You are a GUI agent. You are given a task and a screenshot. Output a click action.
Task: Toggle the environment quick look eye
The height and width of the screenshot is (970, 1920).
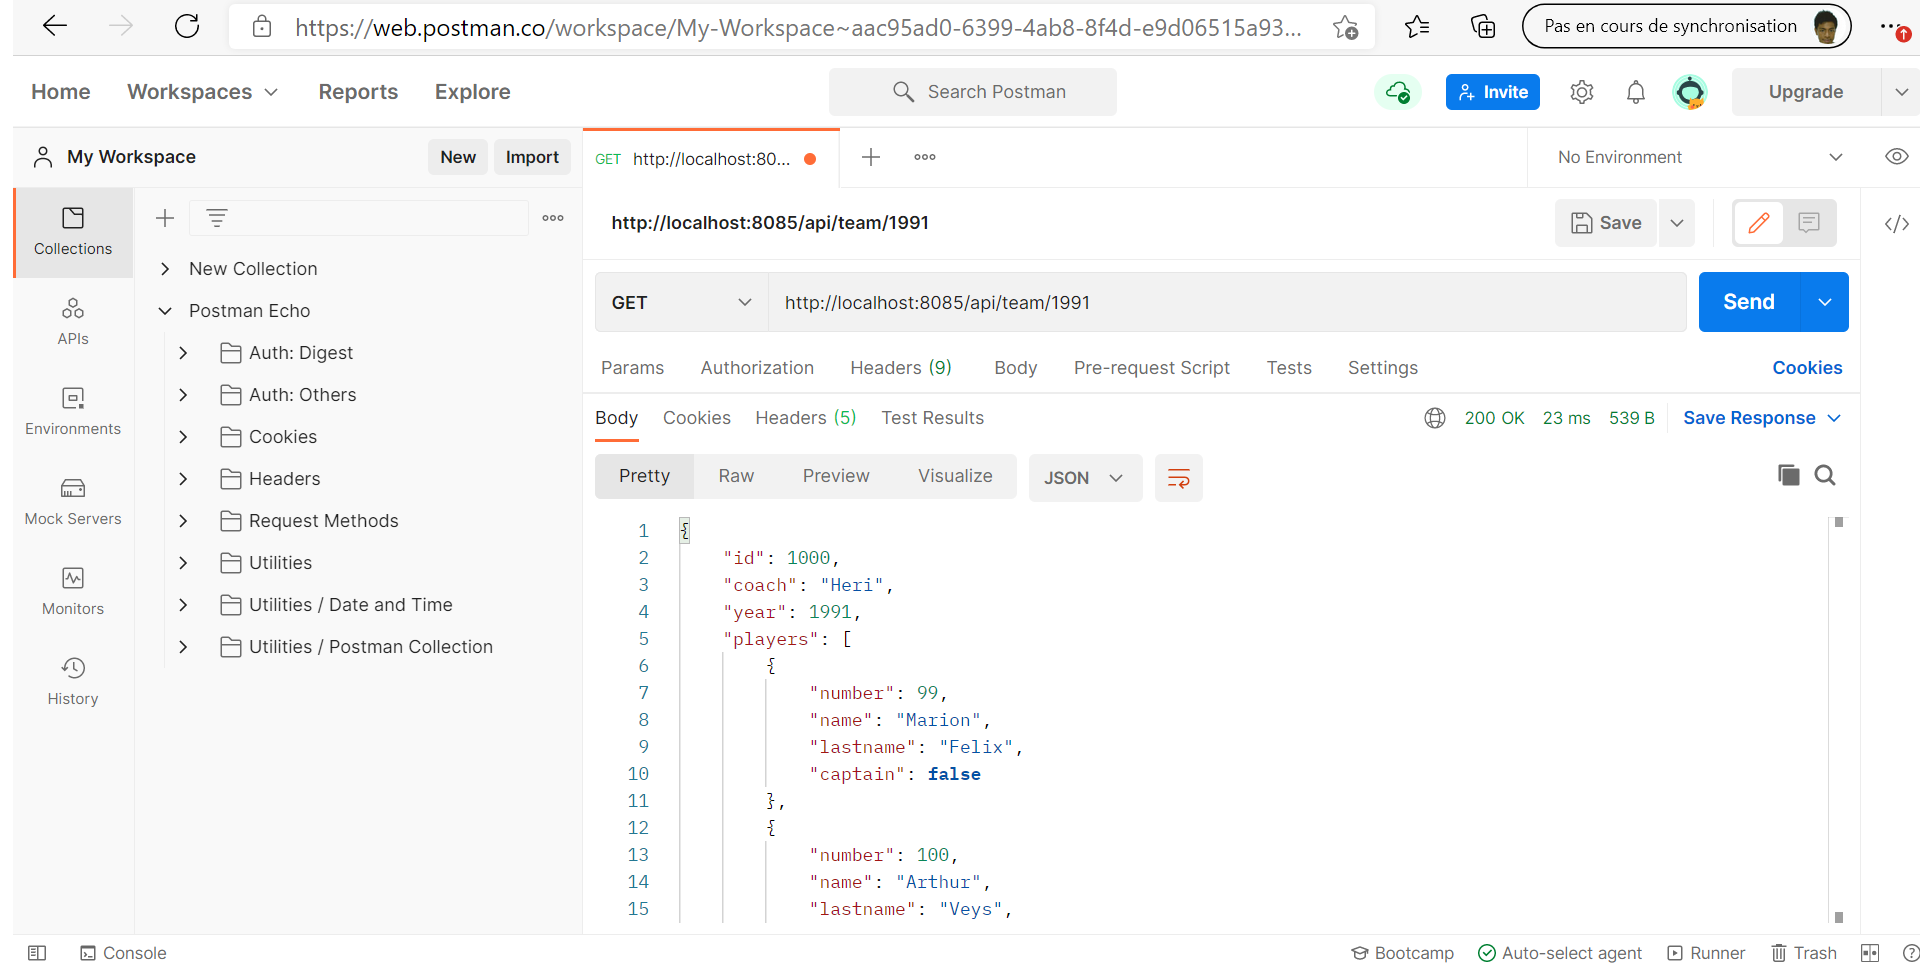[x=1898, y=157]
